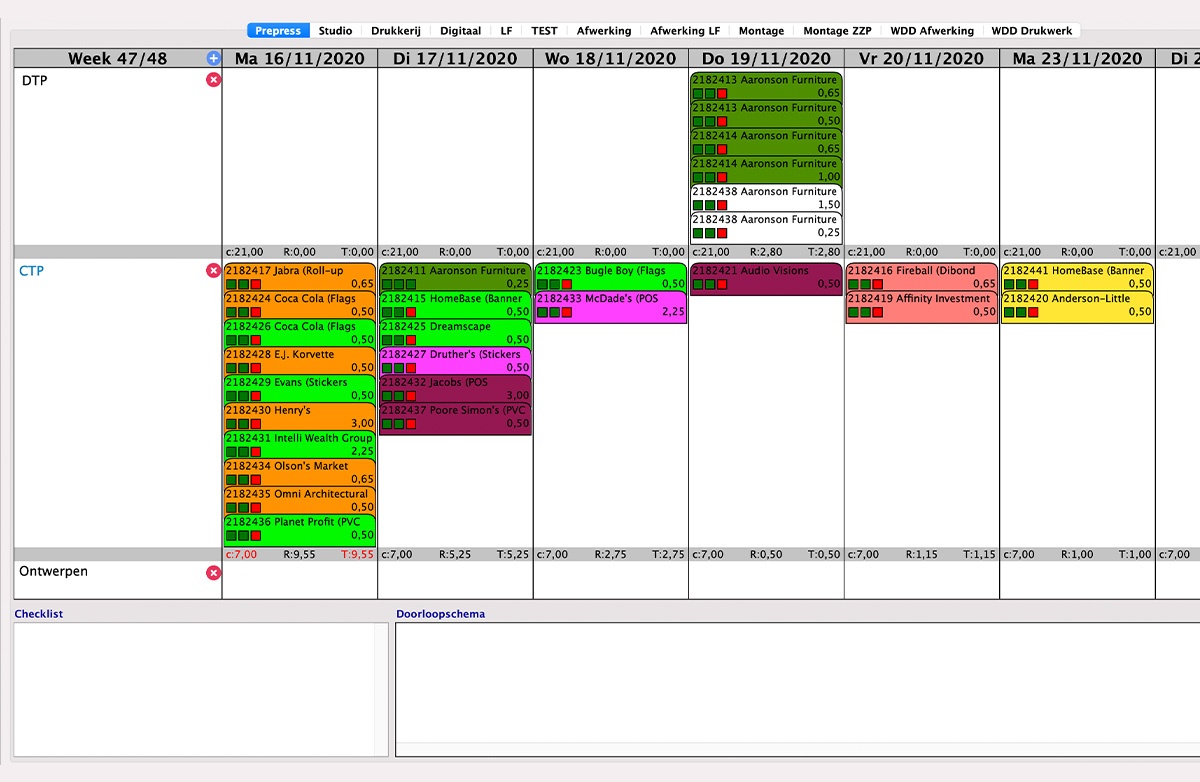
Task: Remove the CTP row with its red X
Action: coord(213,271)
